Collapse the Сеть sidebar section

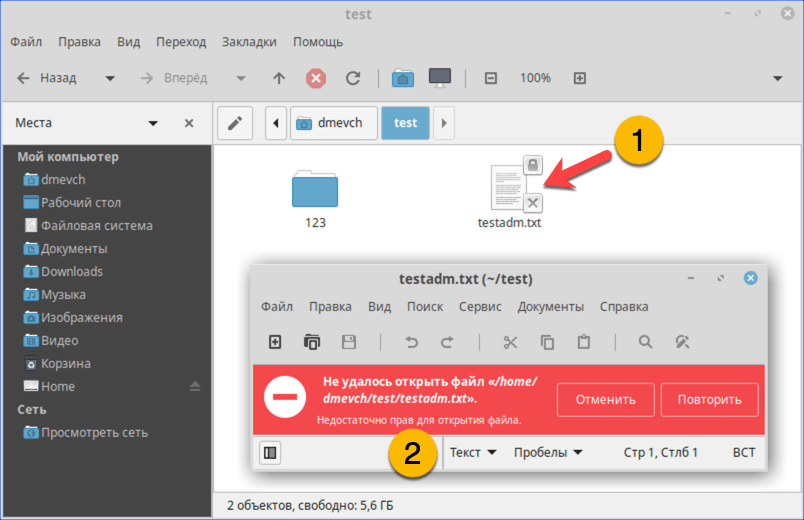point(31,410)
